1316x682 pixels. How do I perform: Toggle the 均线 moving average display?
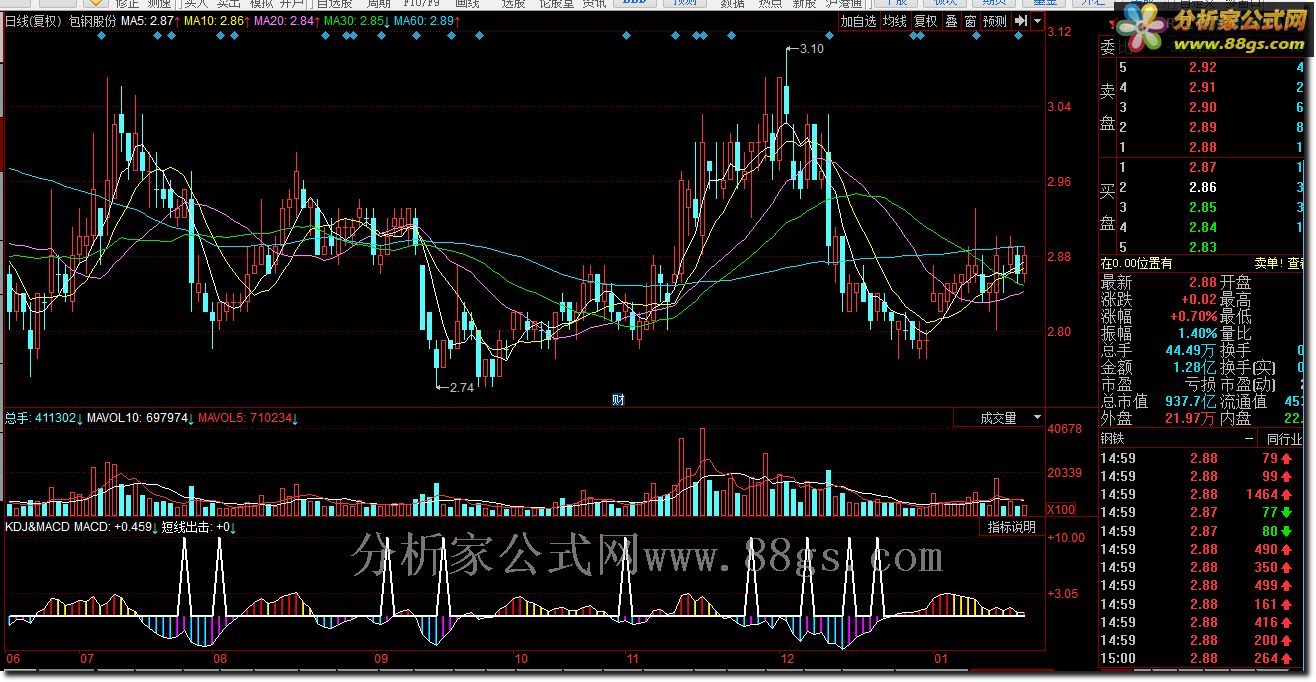(894, 21)
